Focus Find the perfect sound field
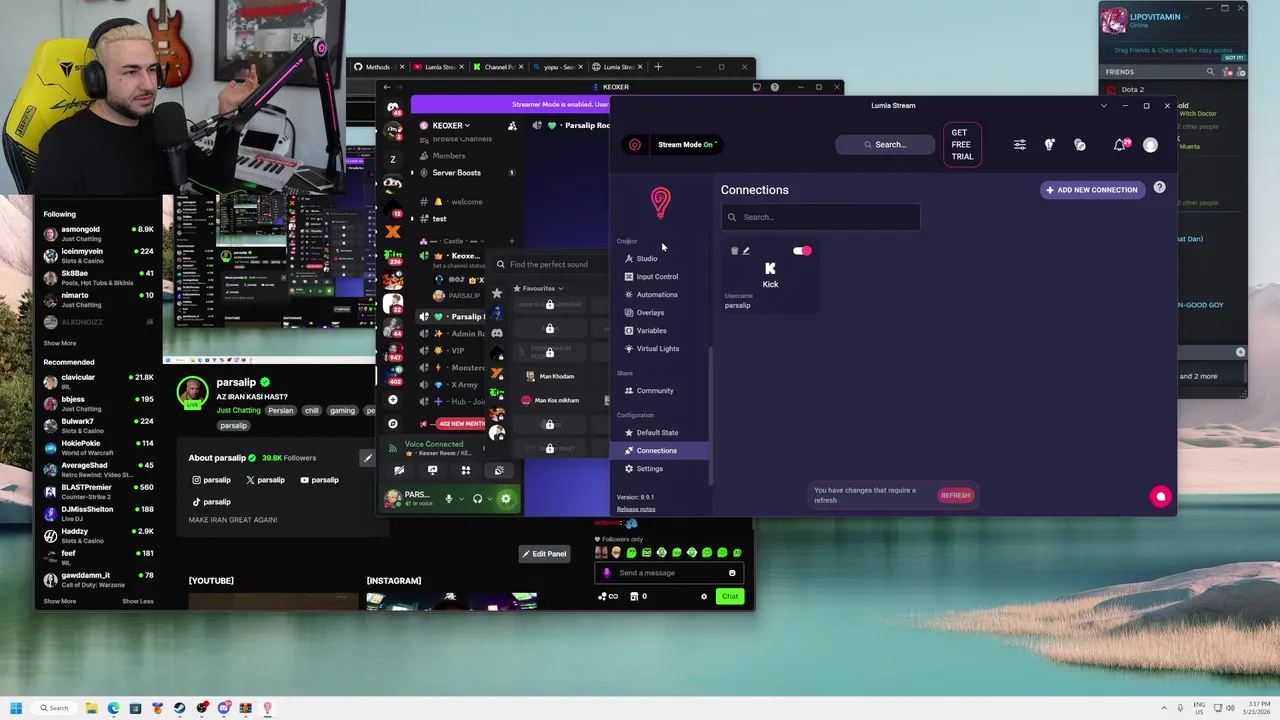1280x720 pixels. 549,265
